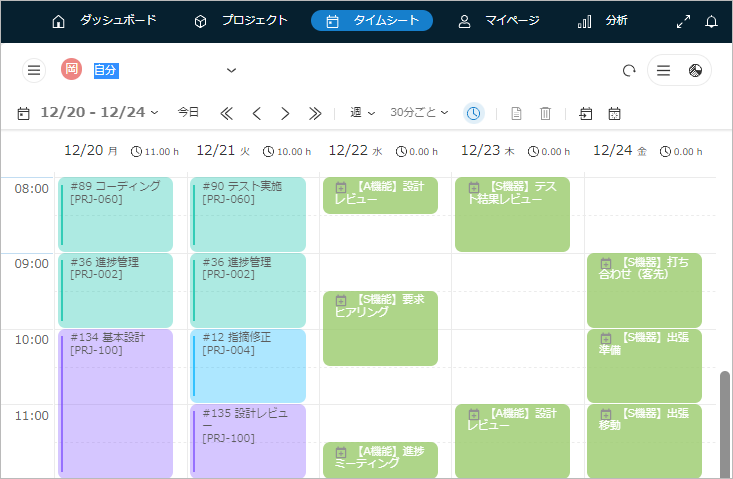The width and height of the screenshot is (733, 479).
Task: Open the ダッシュボード tab
Action: point(104,21)
